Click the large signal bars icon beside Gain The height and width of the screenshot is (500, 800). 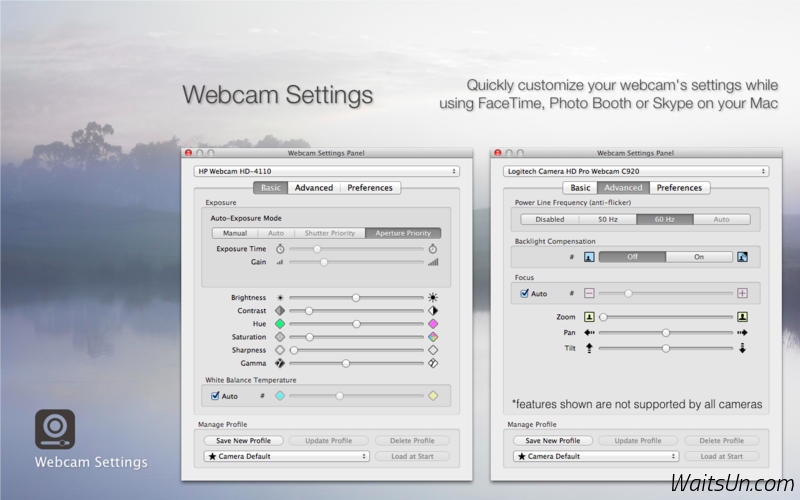tap(433, 262)
